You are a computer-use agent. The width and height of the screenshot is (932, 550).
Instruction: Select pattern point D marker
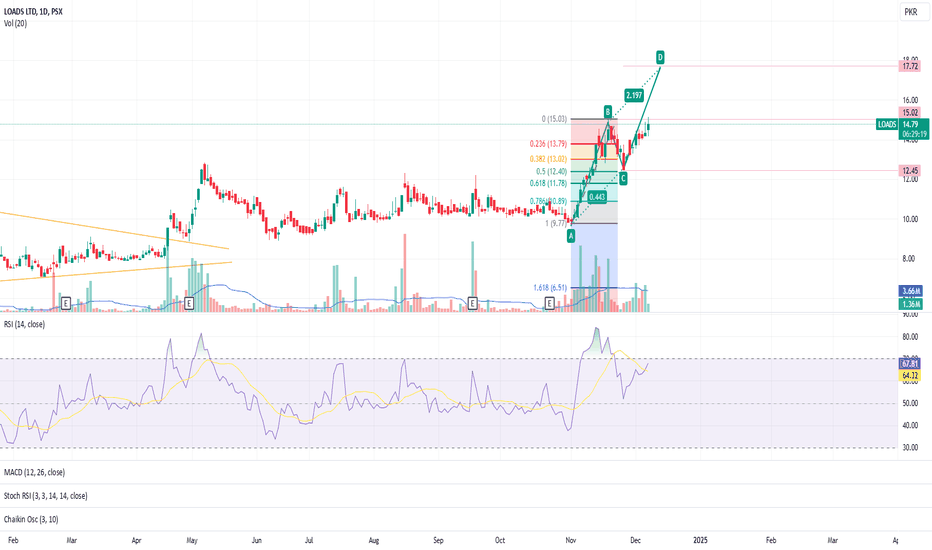[660, 57]
